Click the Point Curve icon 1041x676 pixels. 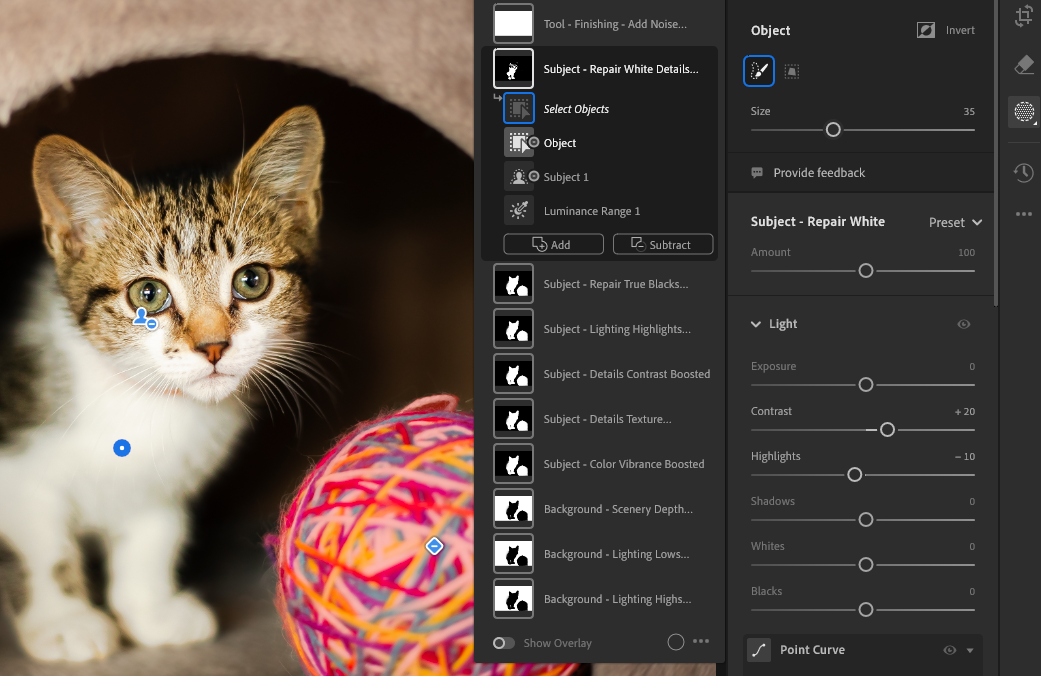[760, 650]
